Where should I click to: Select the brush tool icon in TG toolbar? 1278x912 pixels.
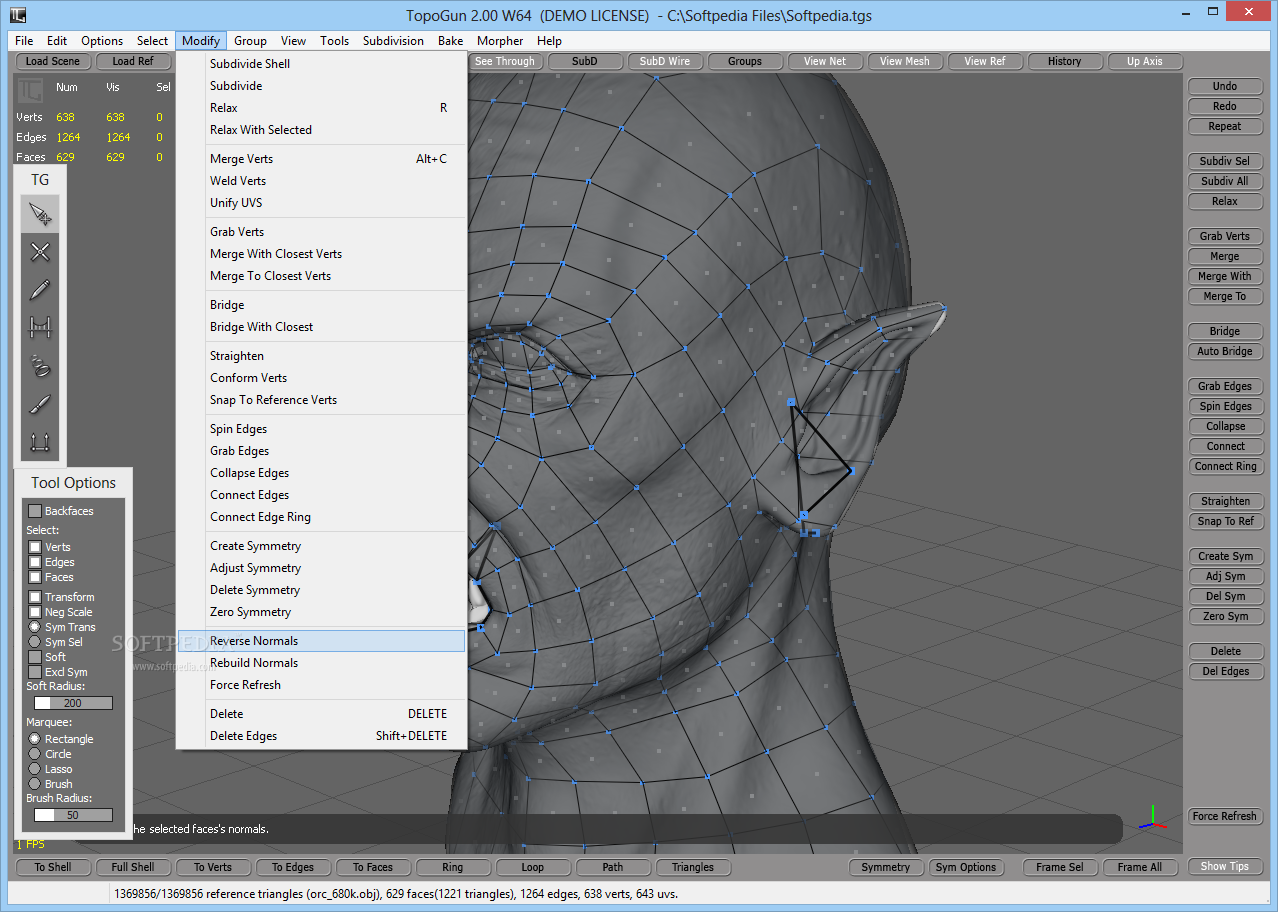[40, 404]
